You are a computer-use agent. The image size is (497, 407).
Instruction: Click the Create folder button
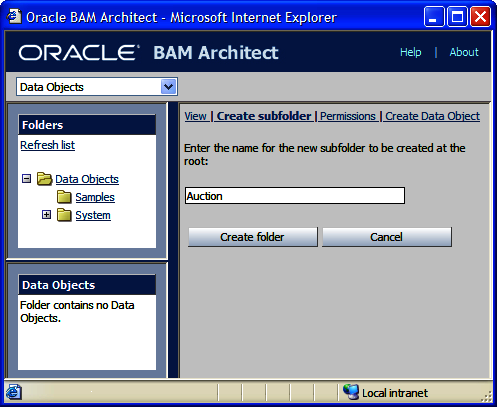253,237
